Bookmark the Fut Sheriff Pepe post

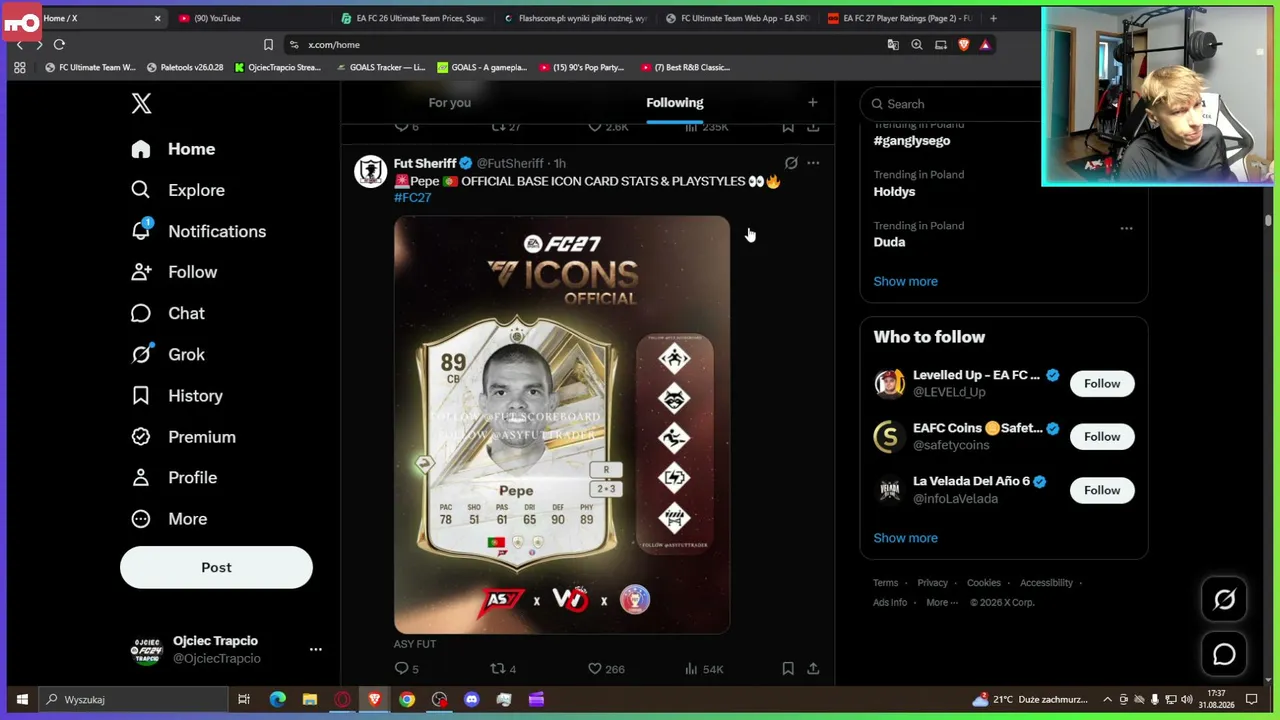click(788, 669)
